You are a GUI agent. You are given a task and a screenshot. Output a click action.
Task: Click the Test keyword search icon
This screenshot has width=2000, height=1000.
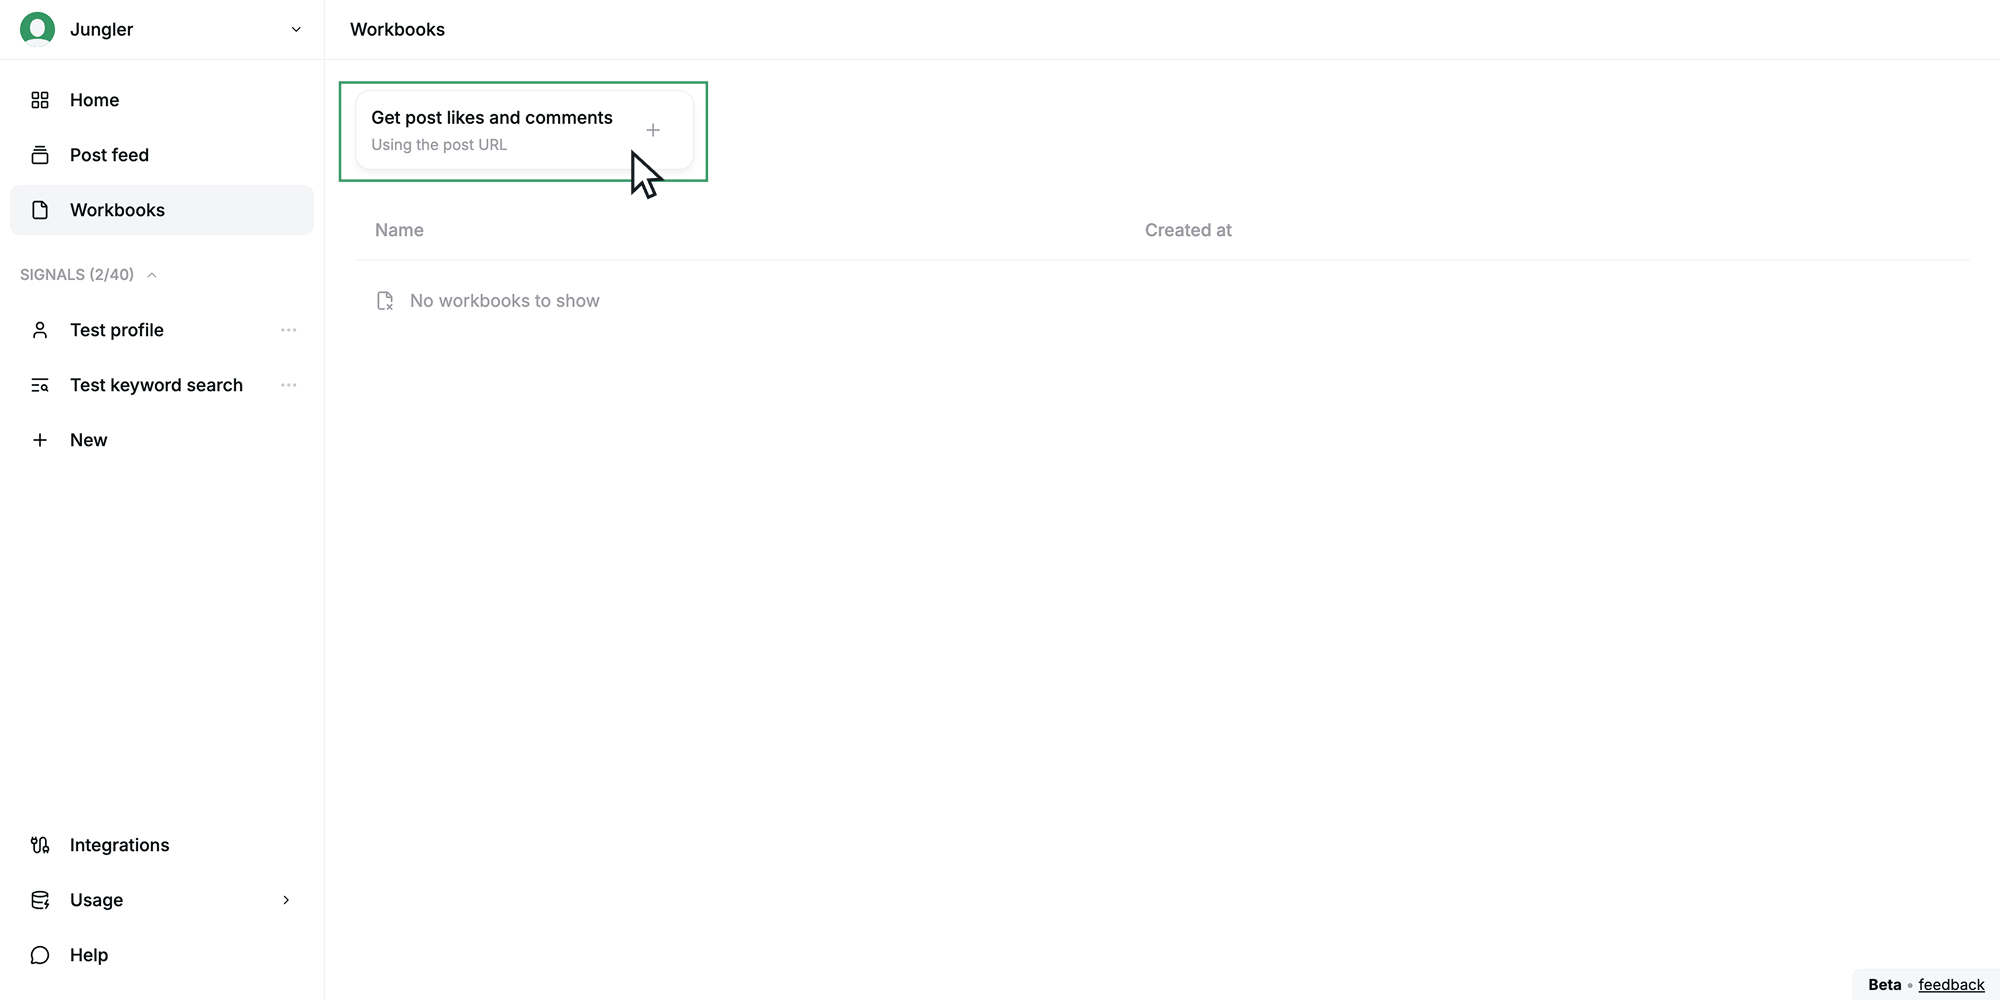[x=40, y=385]
